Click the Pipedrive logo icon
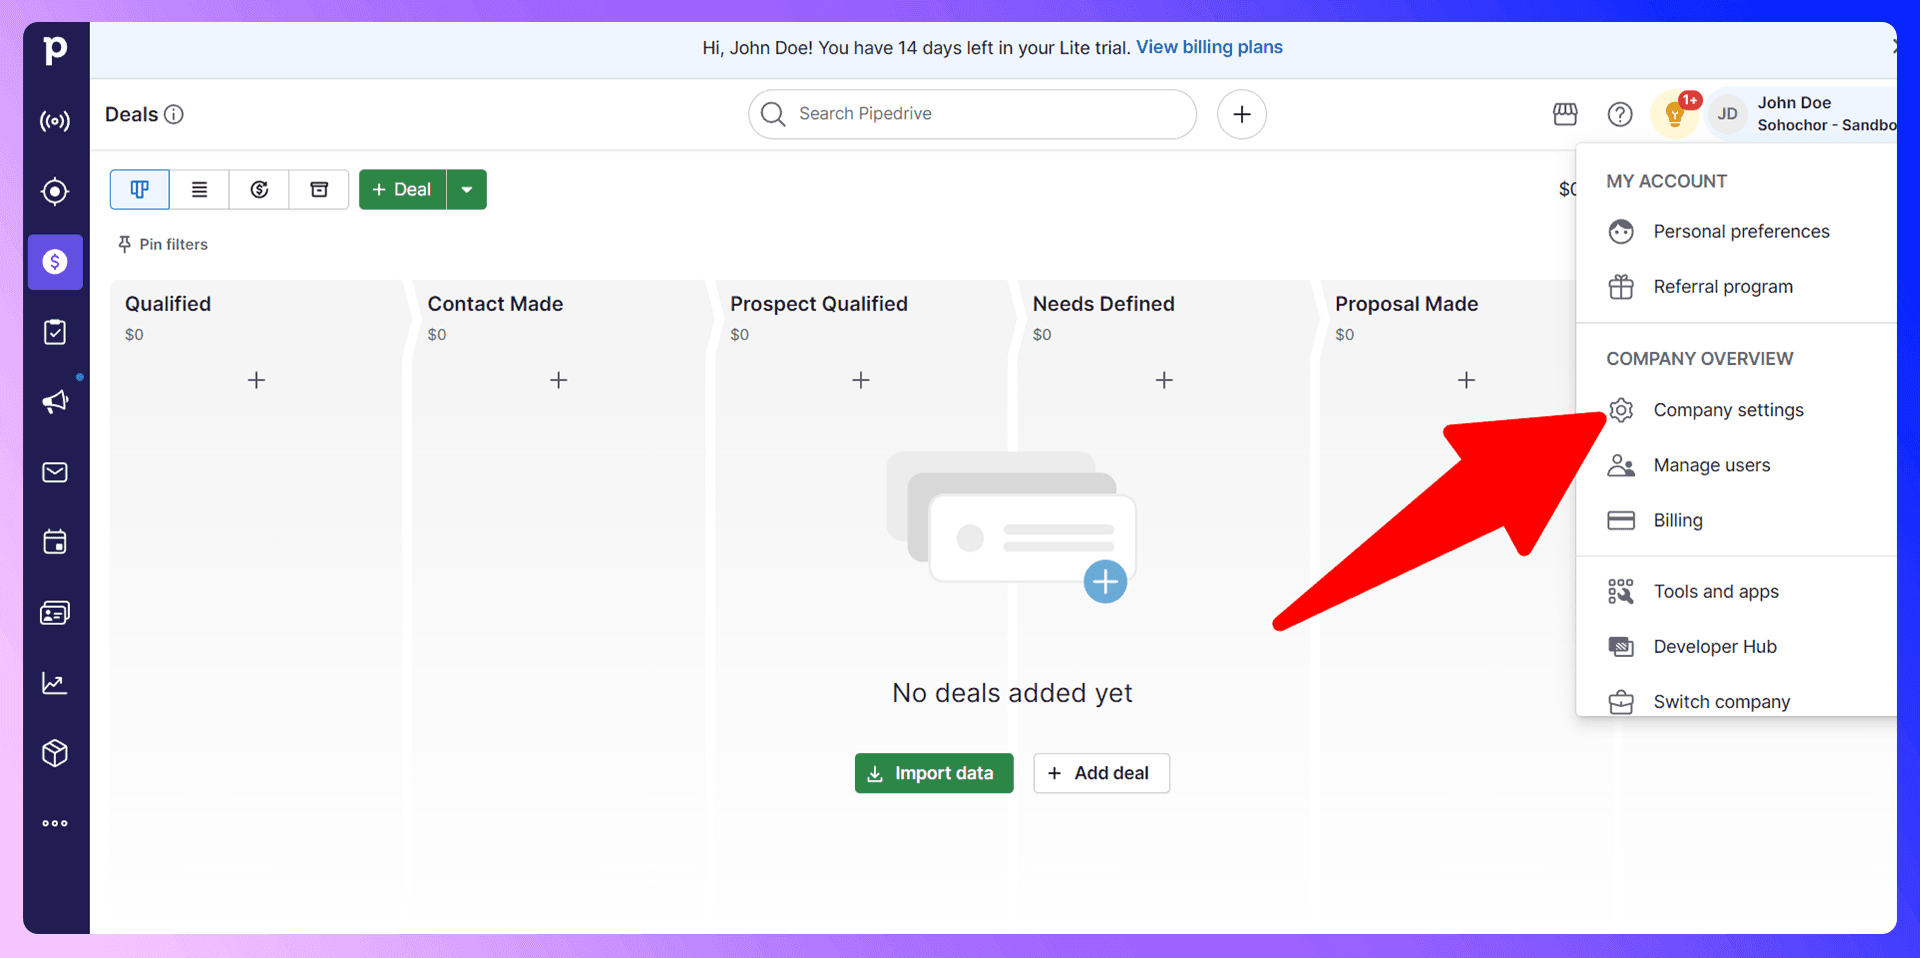 56,49
